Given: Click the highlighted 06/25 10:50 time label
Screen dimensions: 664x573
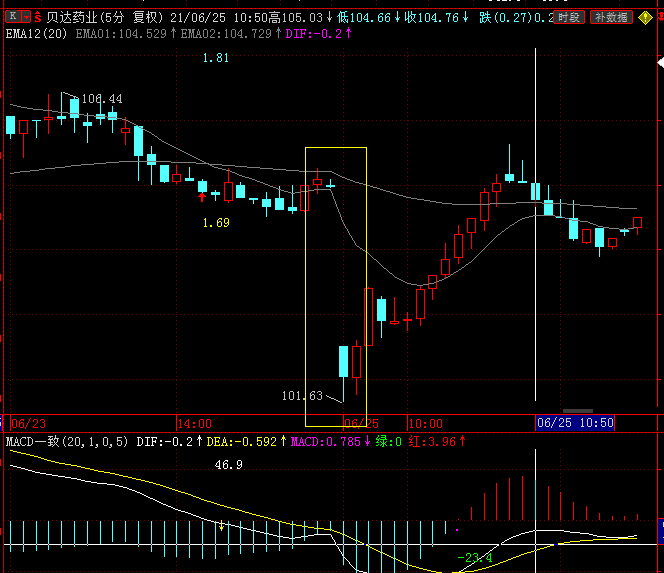Looking at the screenshot, I should (575, 423).
